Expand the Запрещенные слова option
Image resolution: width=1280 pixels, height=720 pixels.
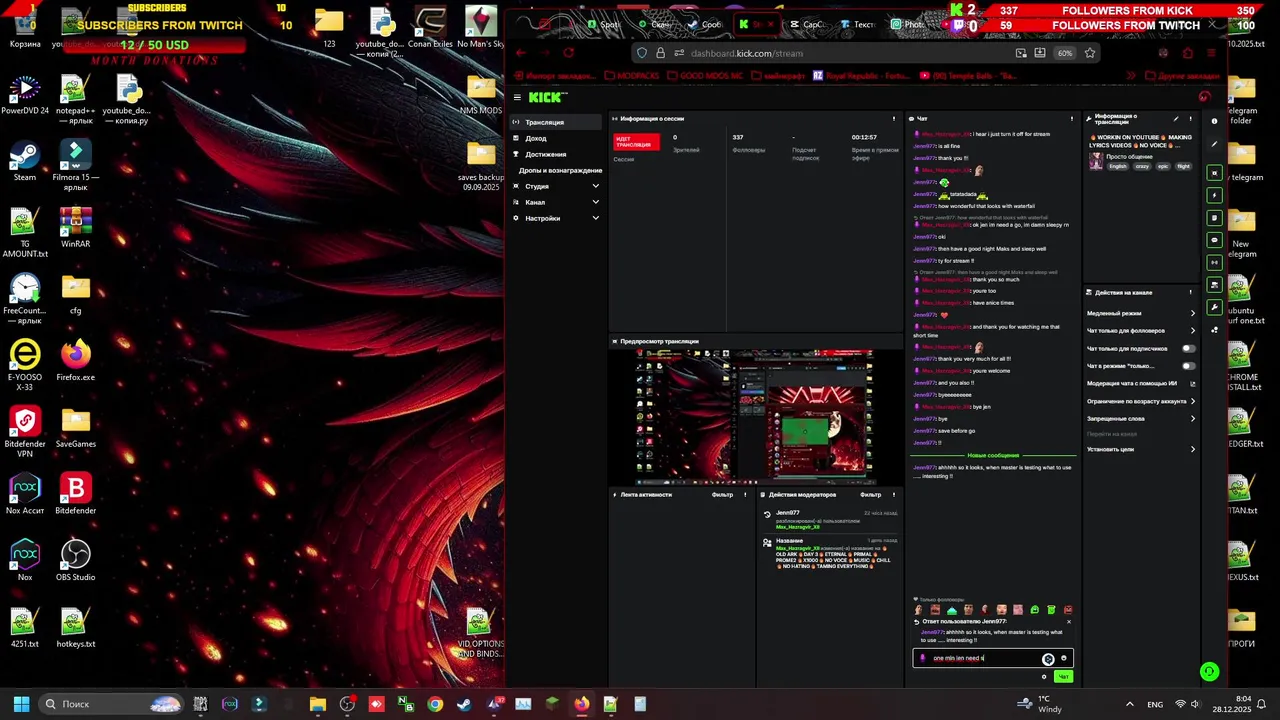[1140, 418]
